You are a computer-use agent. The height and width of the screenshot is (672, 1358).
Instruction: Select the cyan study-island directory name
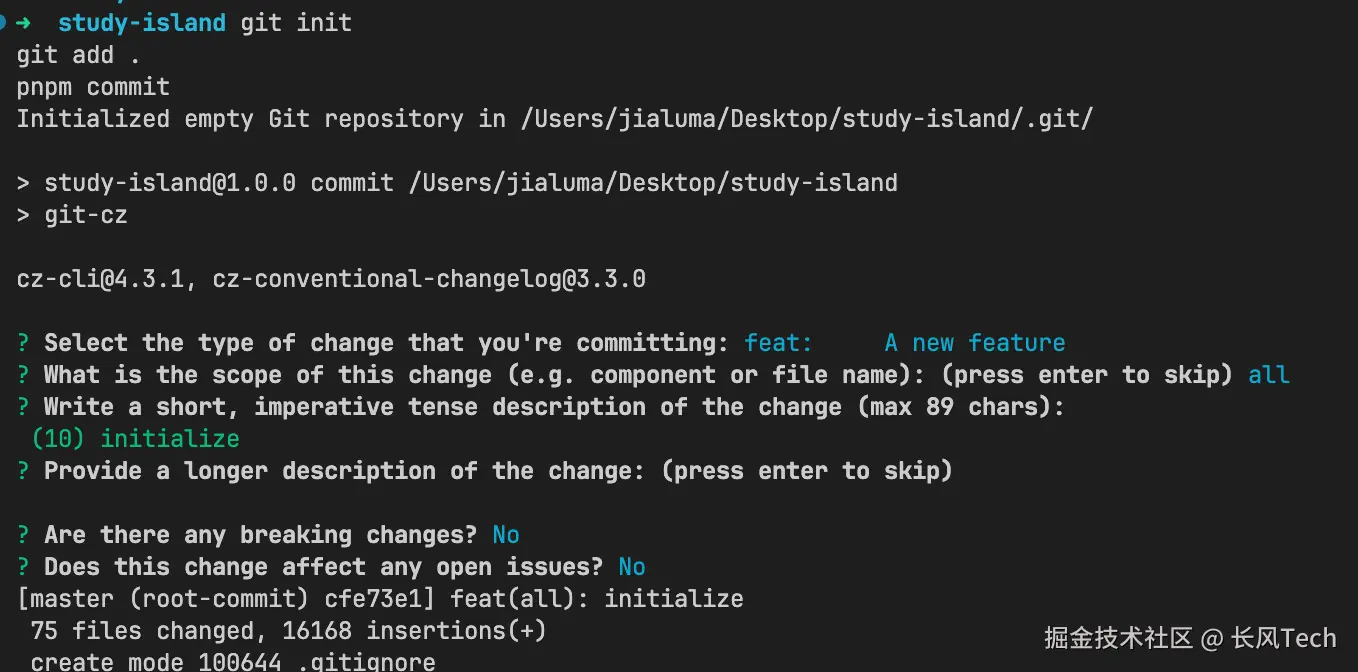coord(141,22)
